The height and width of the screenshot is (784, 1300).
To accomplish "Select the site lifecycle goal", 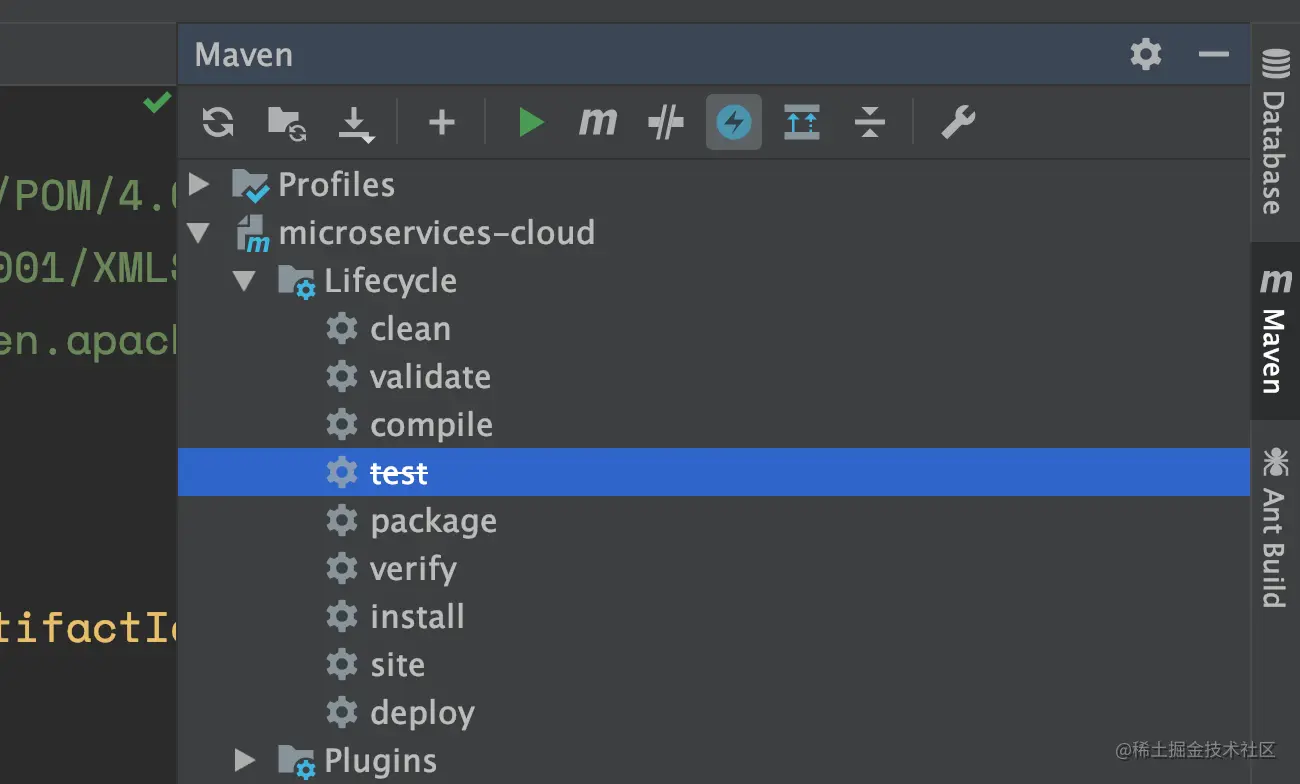I will [397, 664].
